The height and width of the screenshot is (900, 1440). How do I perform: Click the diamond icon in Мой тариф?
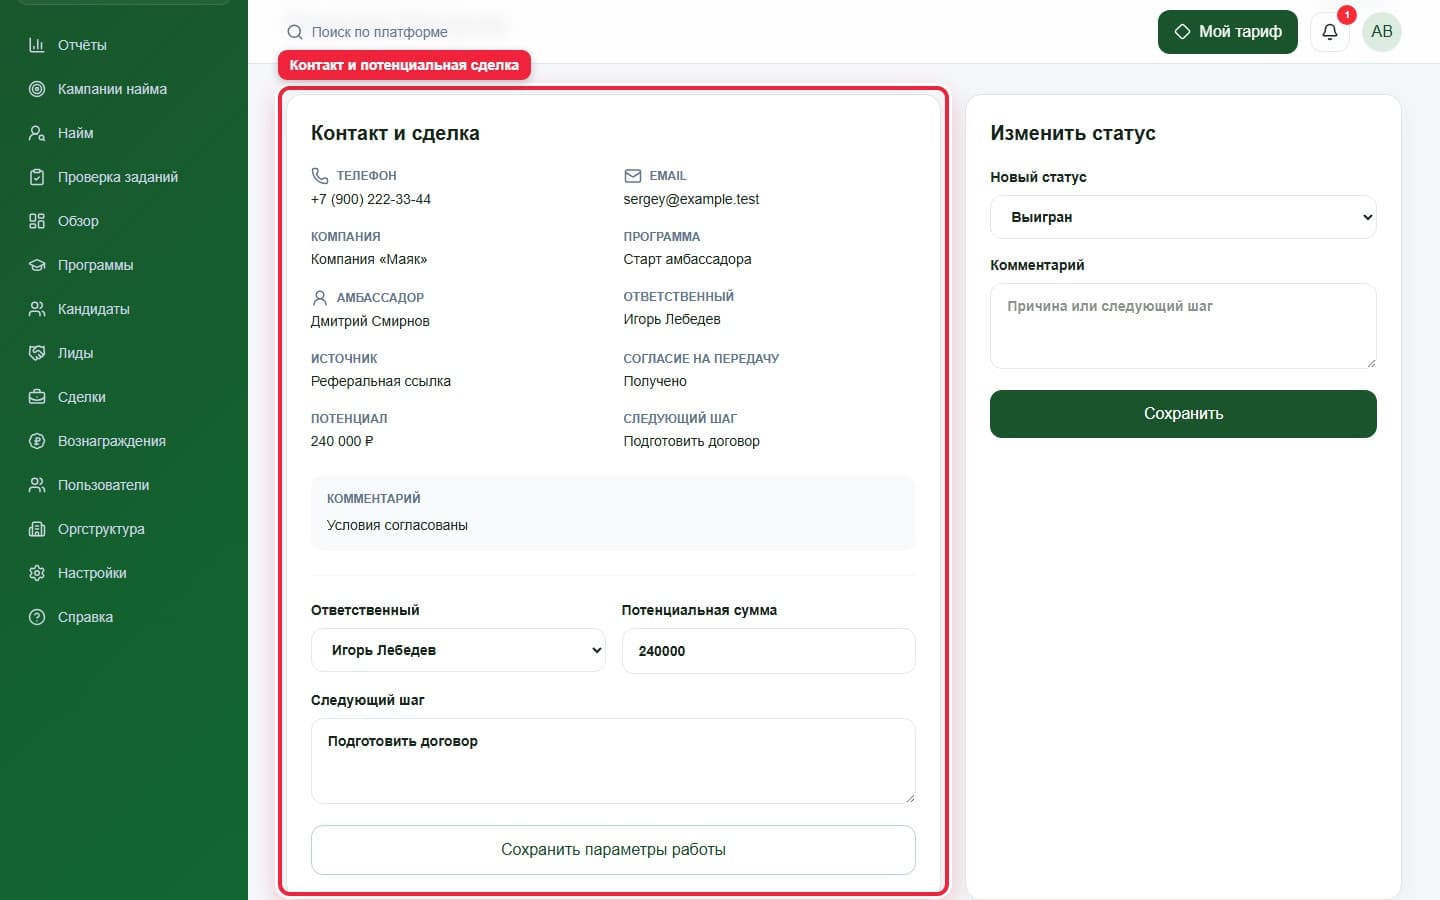pyautogui.click(x=1182, y=32)
